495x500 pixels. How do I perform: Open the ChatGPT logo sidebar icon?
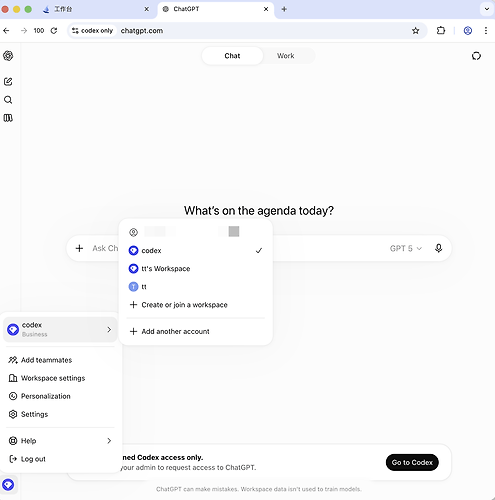coord(8,56)
